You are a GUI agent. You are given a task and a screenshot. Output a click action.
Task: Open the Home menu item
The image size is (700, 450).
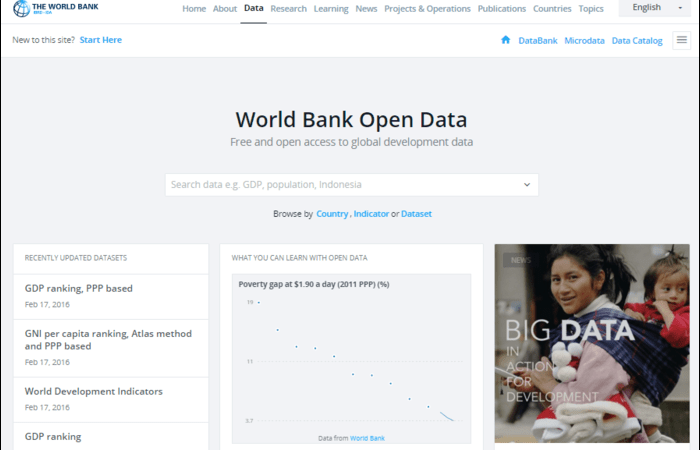[x=194, y=8]
